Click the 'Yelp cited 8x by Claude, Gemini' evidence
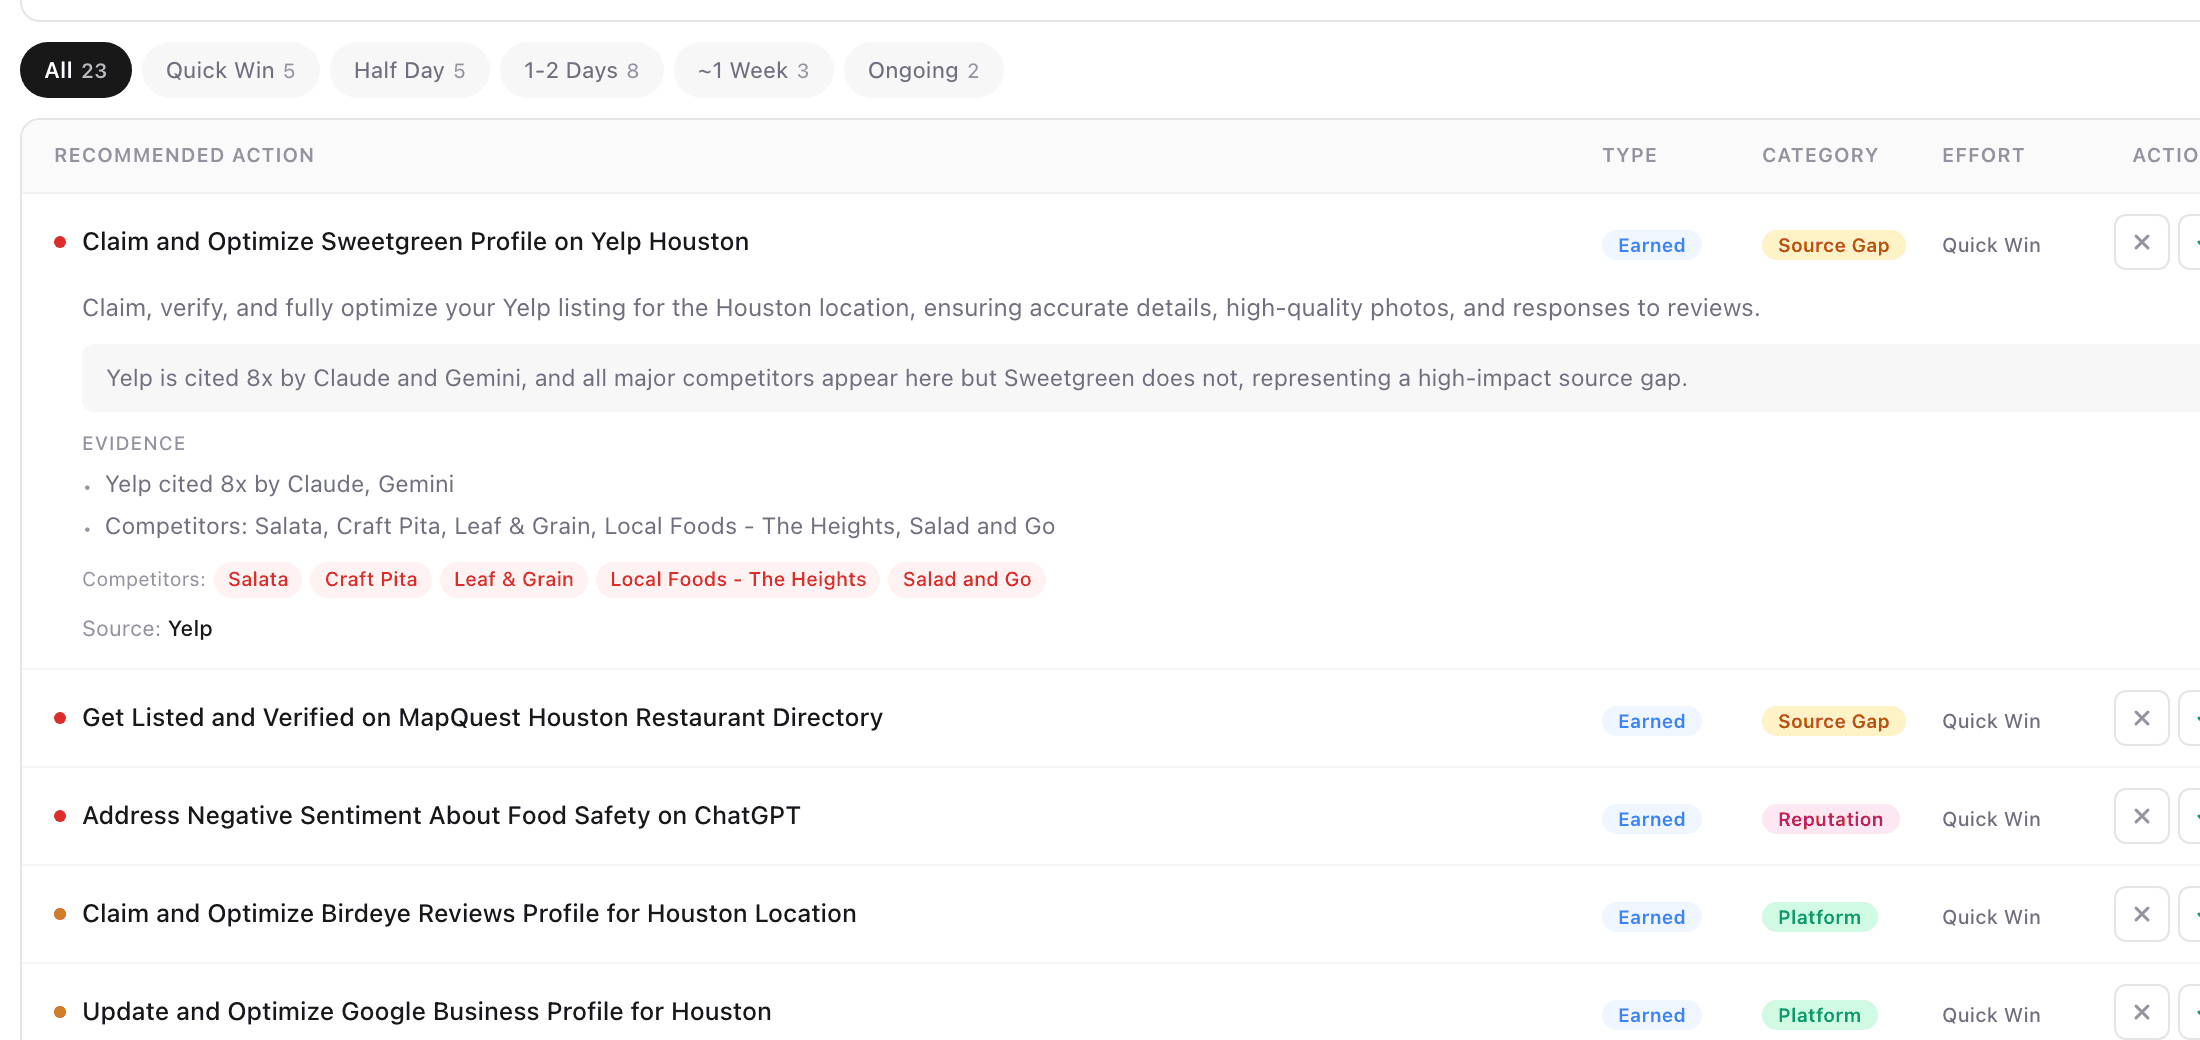This screenshot has height=1040, width=2200. 279,484
